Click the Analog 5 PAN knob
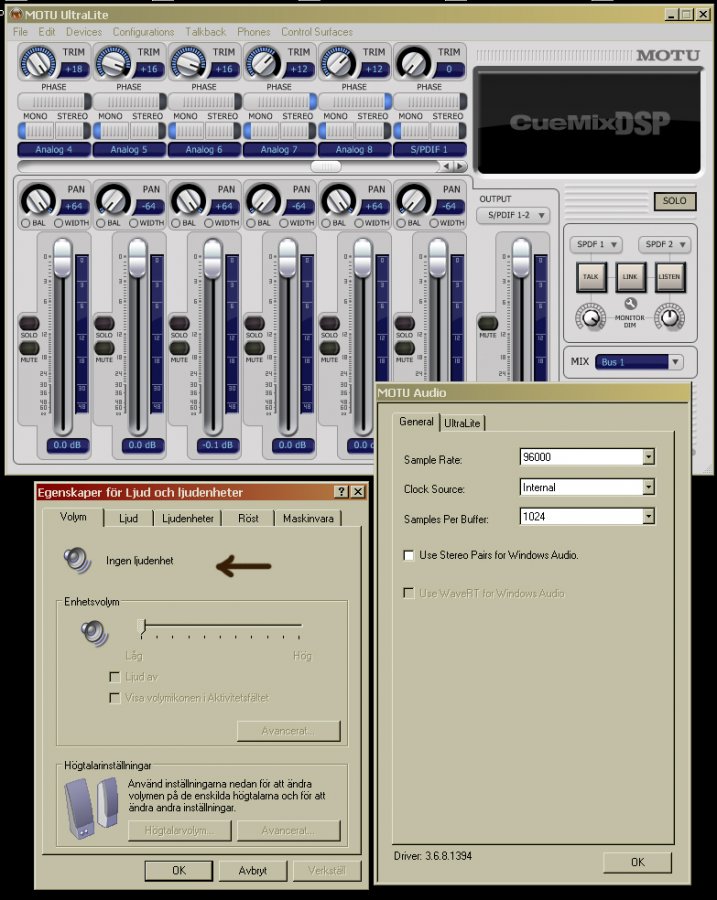The height and width of the screenshot is (900, 717). [113, 200]
